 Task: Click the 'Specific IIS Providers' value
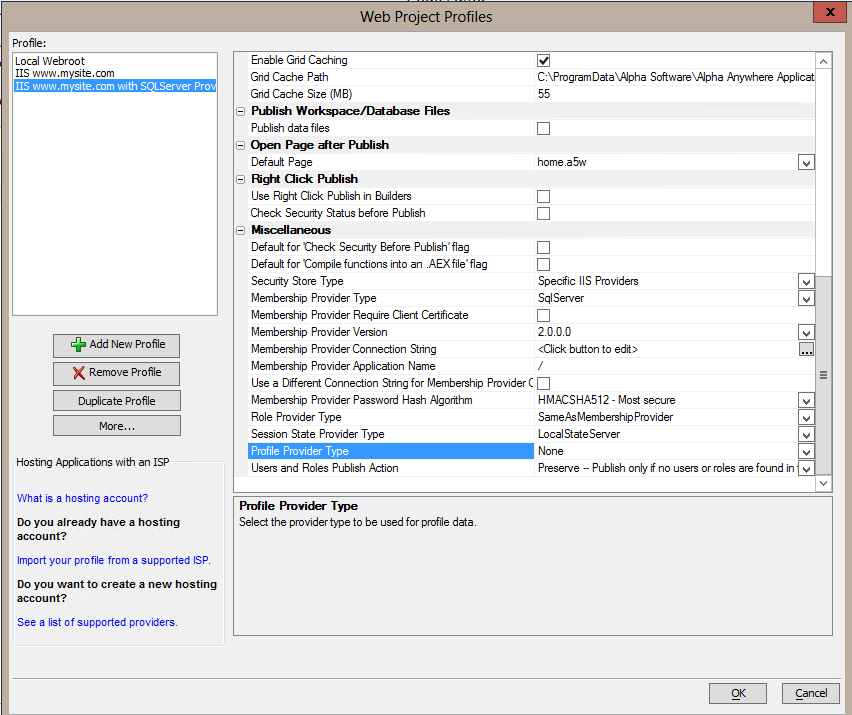pyautogui.click(x=588, y=281)
